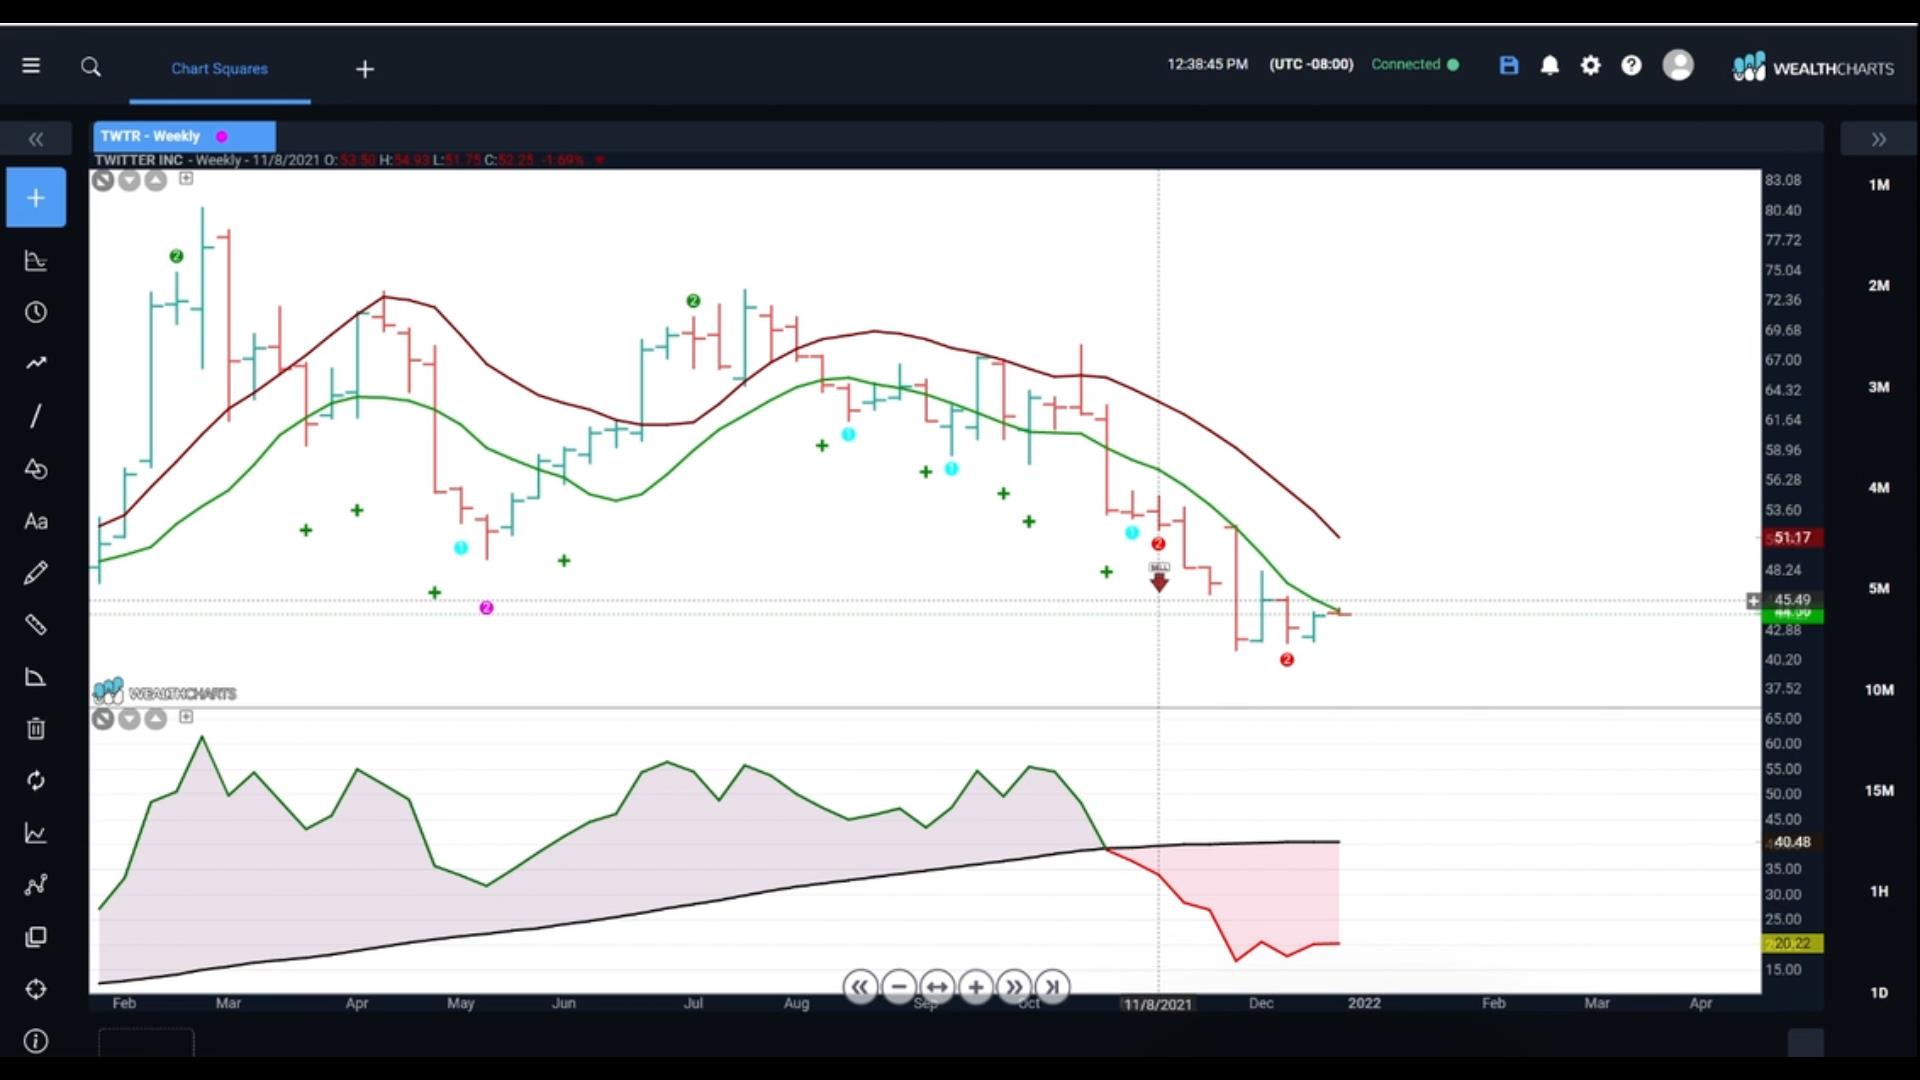Select the 2M timeframe
1920x1080 pixels.
(x=1879, y=286)
